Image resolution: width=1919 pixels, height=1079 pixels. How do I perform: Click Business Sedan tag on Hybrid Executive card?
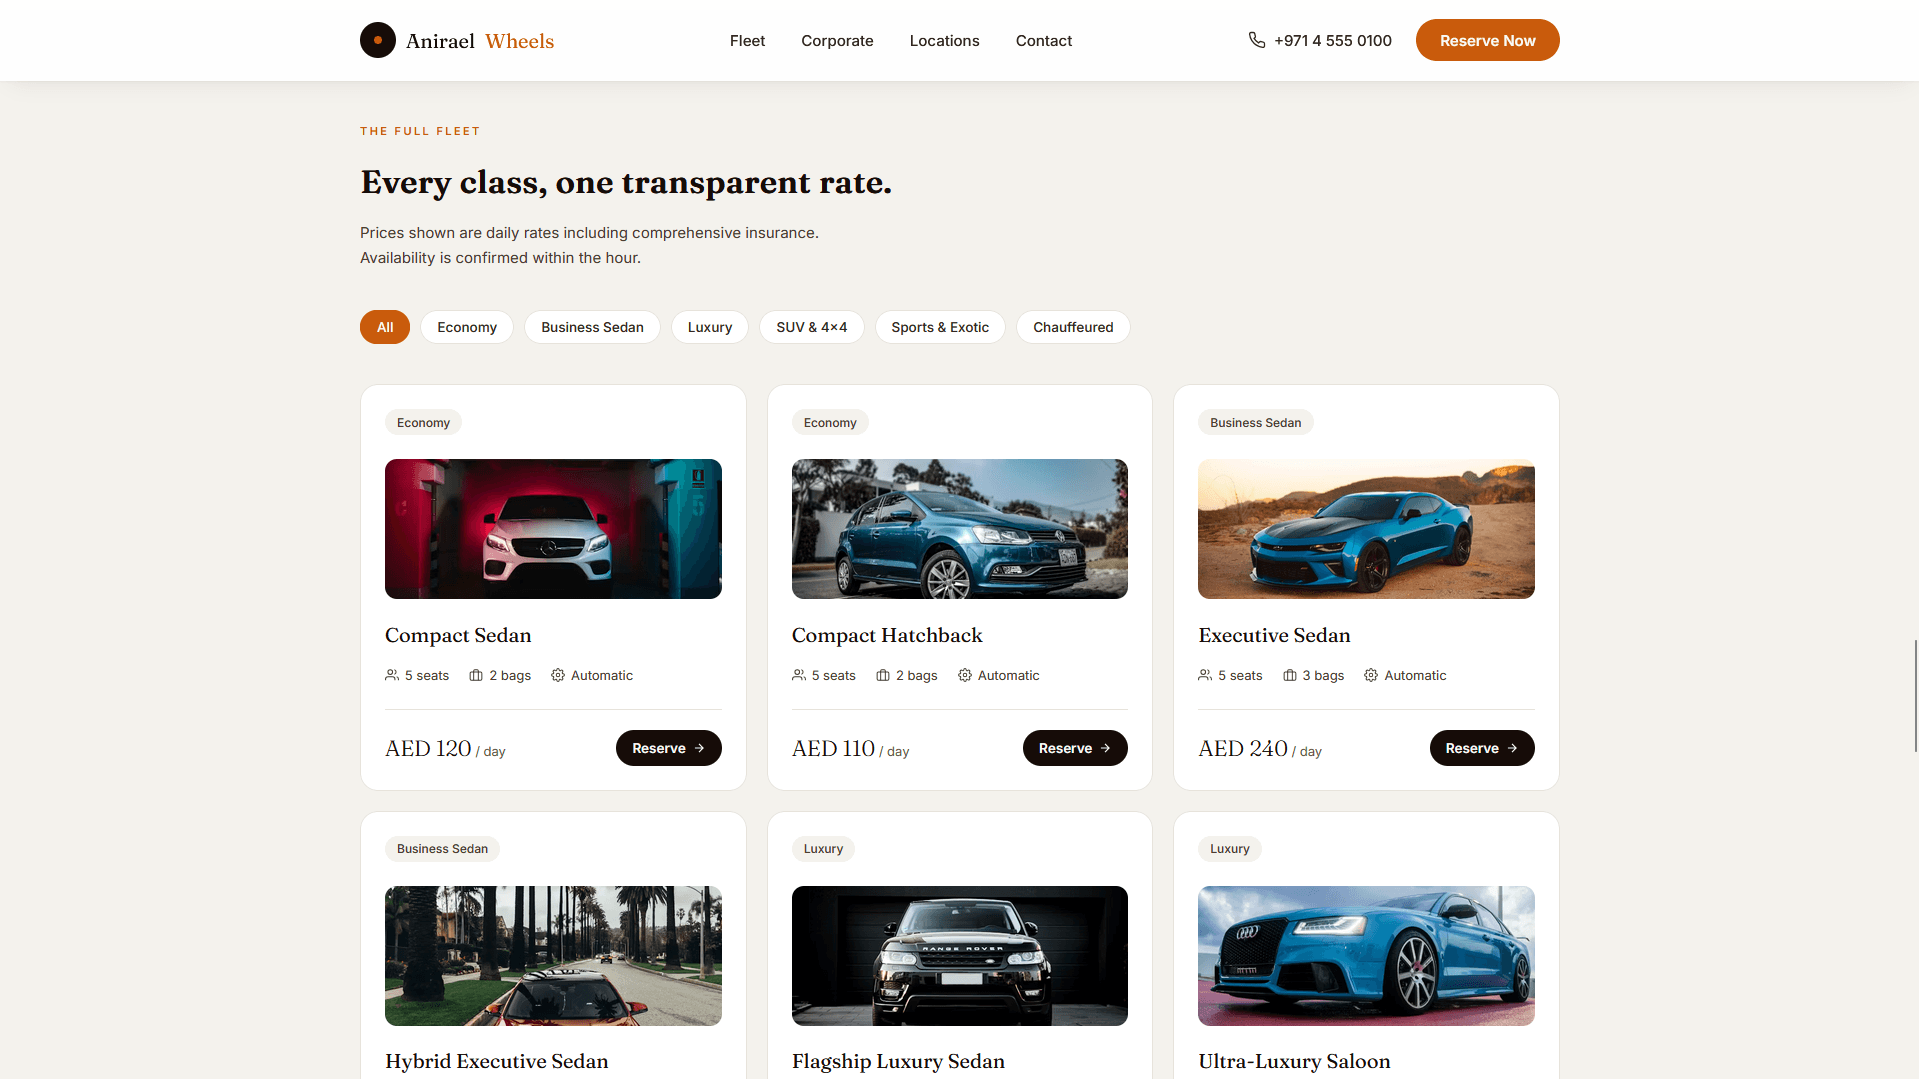click(x=442, y=848)
